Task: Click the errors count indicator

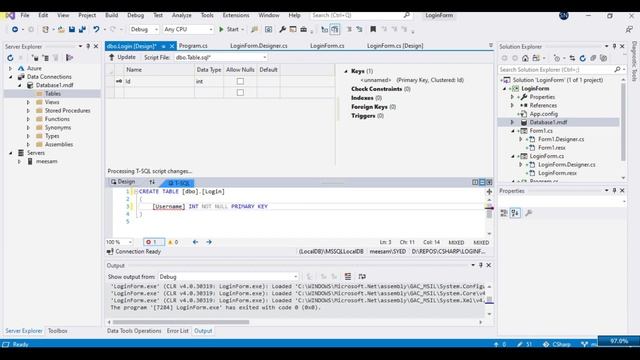Action: 153,242
